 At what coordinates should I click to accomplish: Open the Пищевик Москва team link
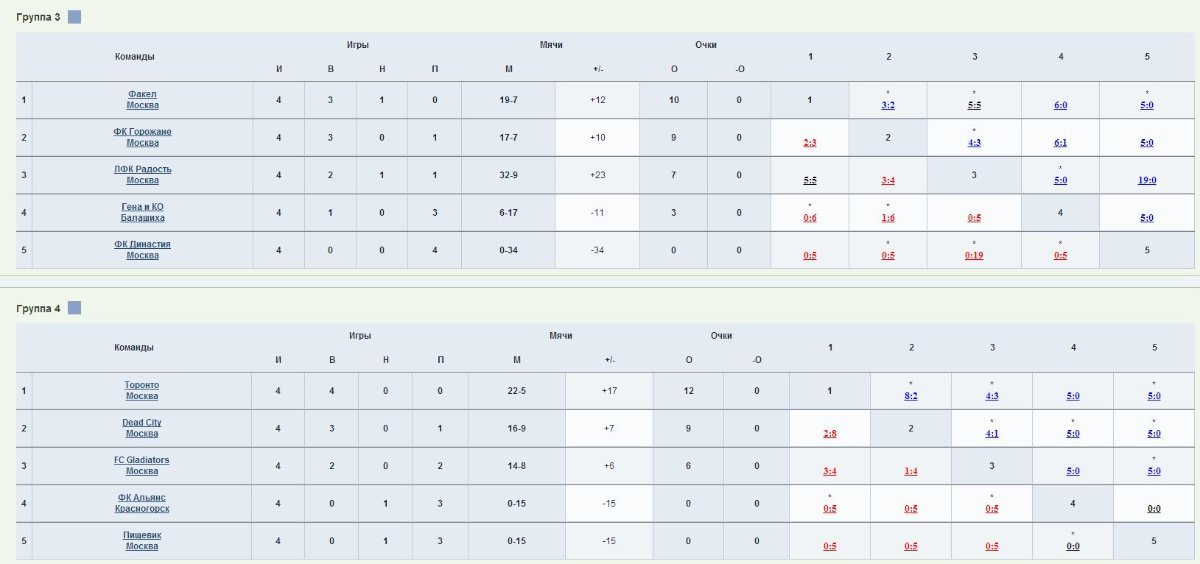[141, 541]
